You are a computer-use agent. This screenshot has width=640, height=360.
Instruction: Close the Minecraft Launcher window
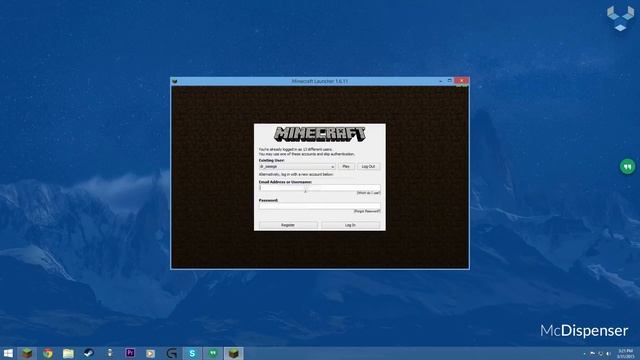462,81
